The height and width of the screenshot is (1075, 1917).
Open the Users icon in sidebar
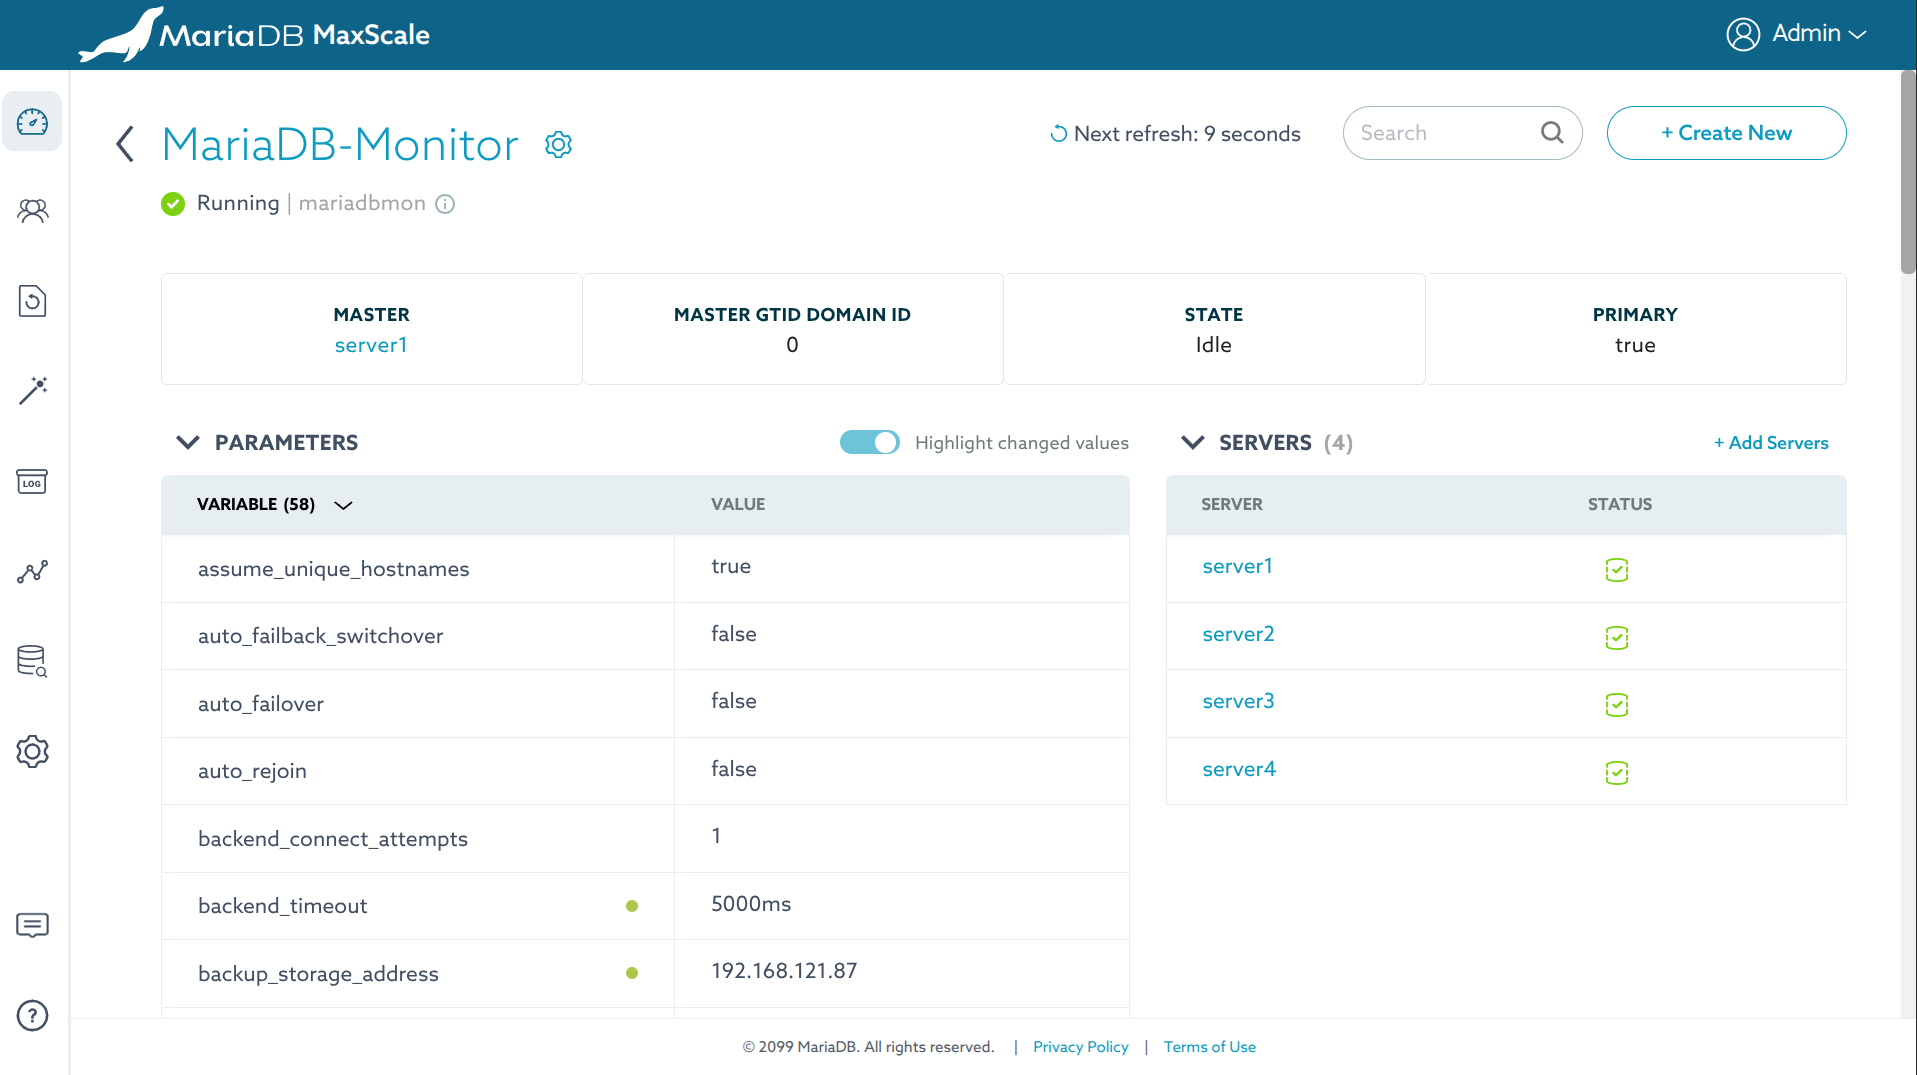[x=32, y=211]
